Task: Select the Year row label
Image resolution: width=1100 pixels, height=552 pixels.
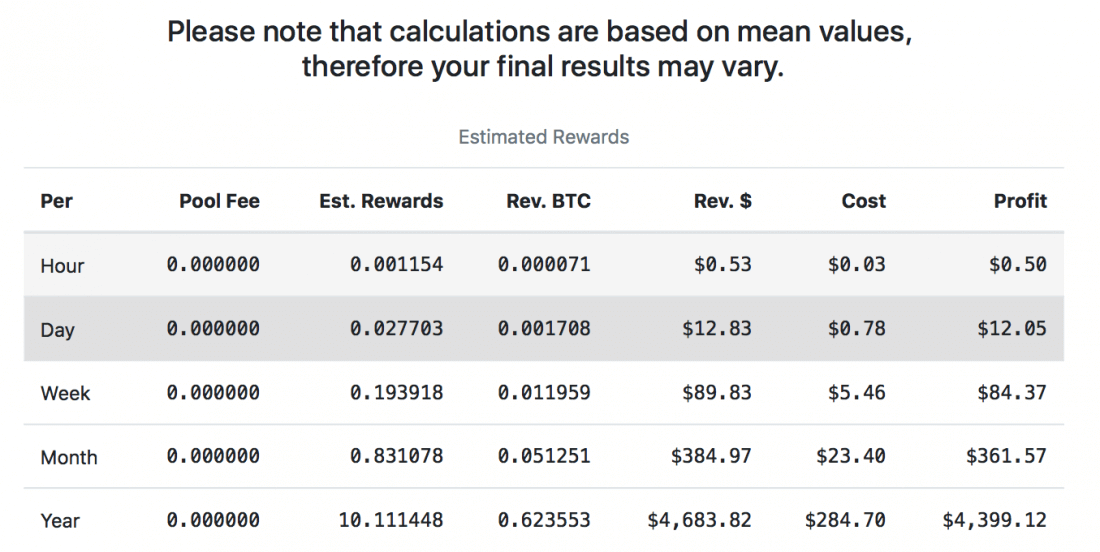Action: 60,521
